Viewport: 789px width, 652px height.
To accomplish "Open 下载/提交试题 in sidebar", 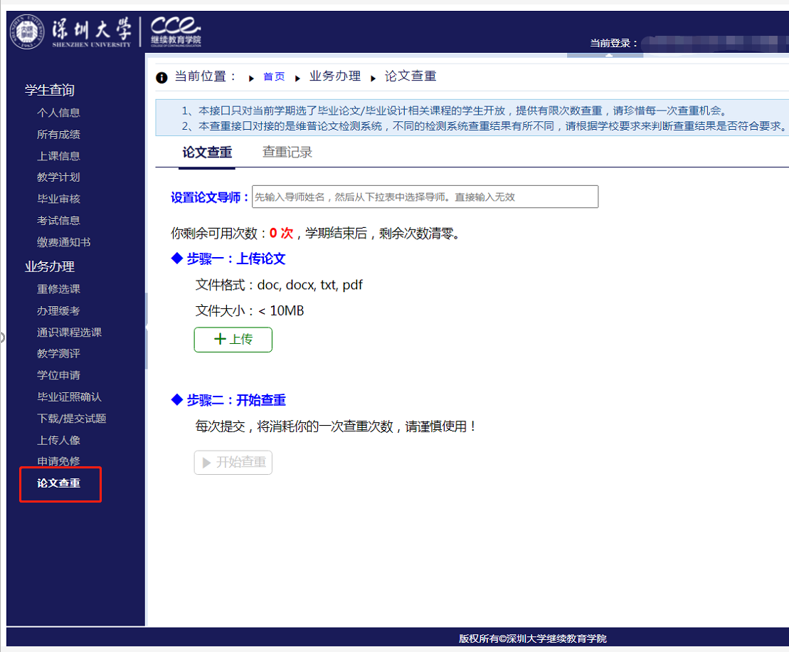I will pos(71,418).
